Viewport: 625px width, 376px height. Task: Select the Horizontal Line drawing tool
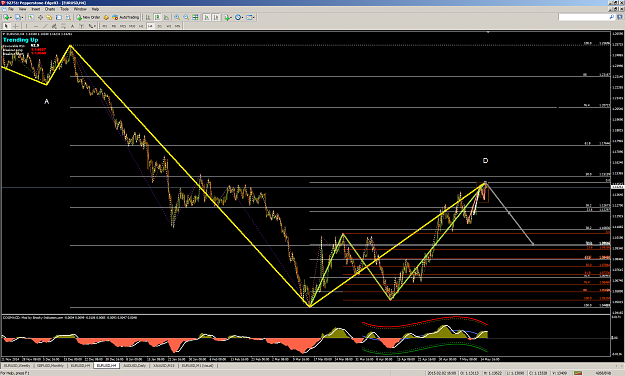click(35, 26)
